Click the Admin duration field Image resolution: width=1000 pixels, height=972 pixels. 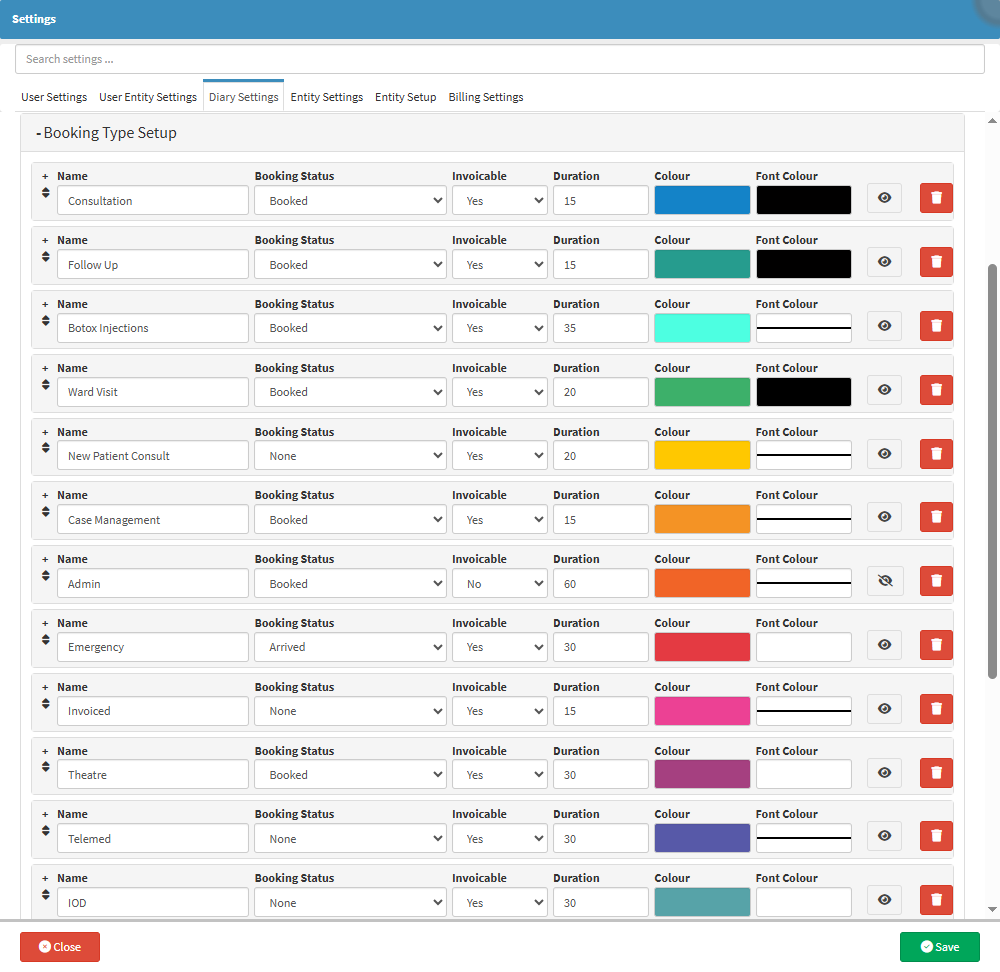[601, 583]
